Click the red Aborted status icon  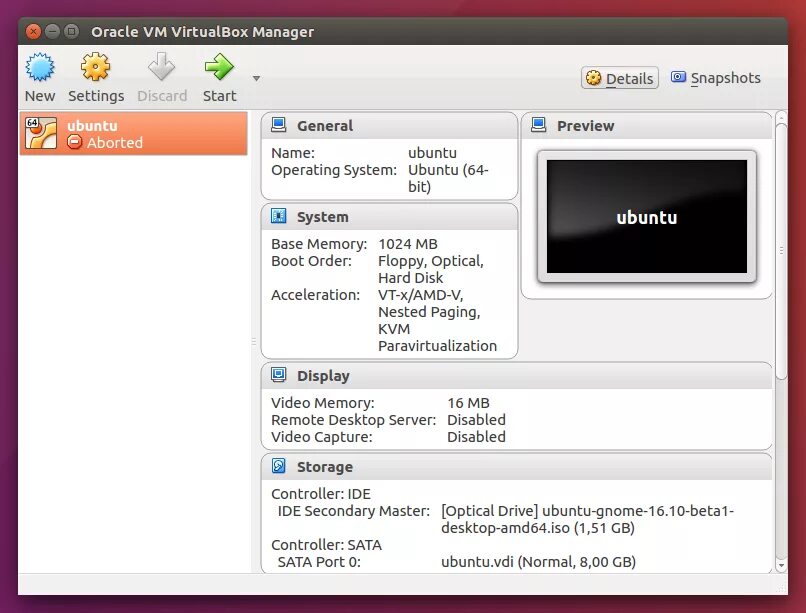click(75, 142)
